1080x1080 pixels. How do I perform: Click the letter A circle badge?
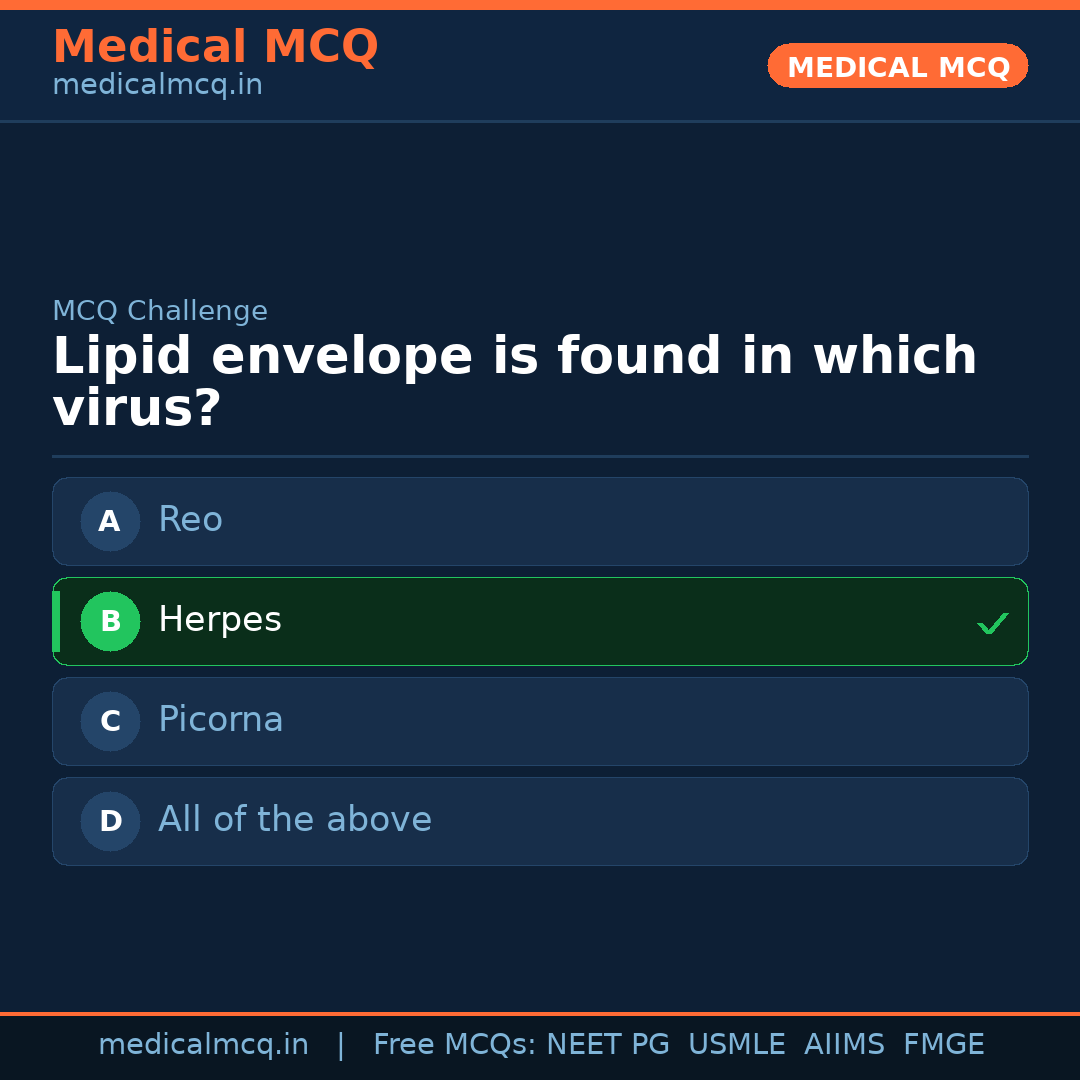pos(110,521)
